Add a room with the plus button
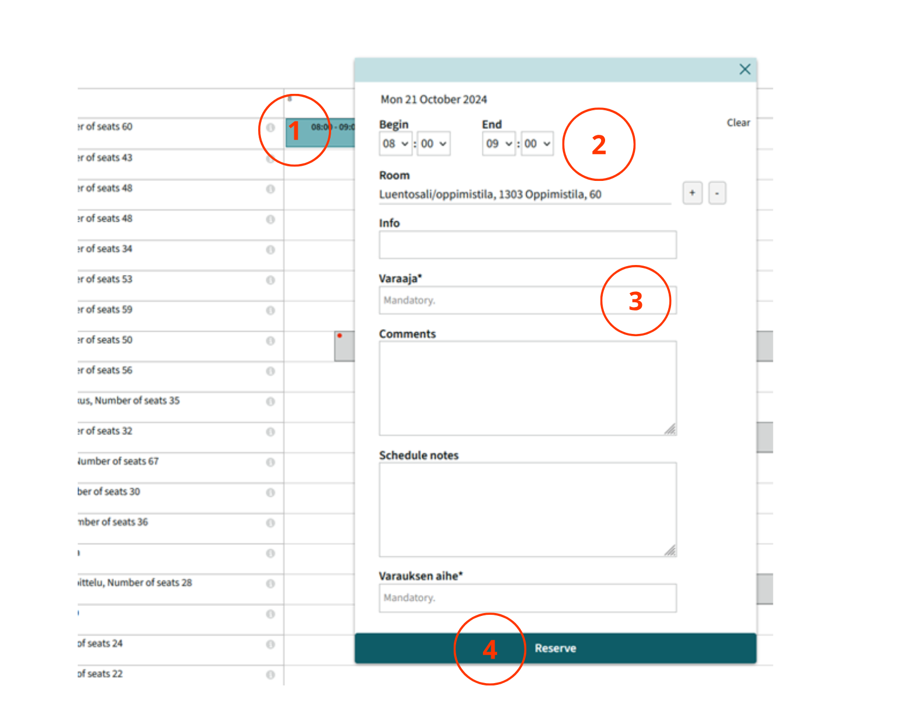Screen dimensions: 905x713 pos(692,193)
